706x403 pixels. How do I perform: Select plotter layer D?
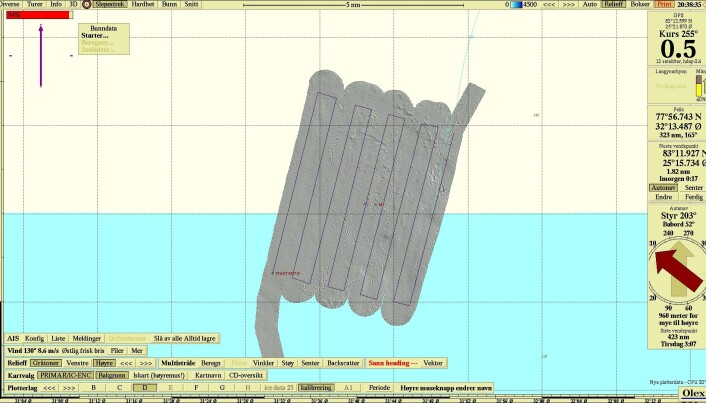(145, 388)
